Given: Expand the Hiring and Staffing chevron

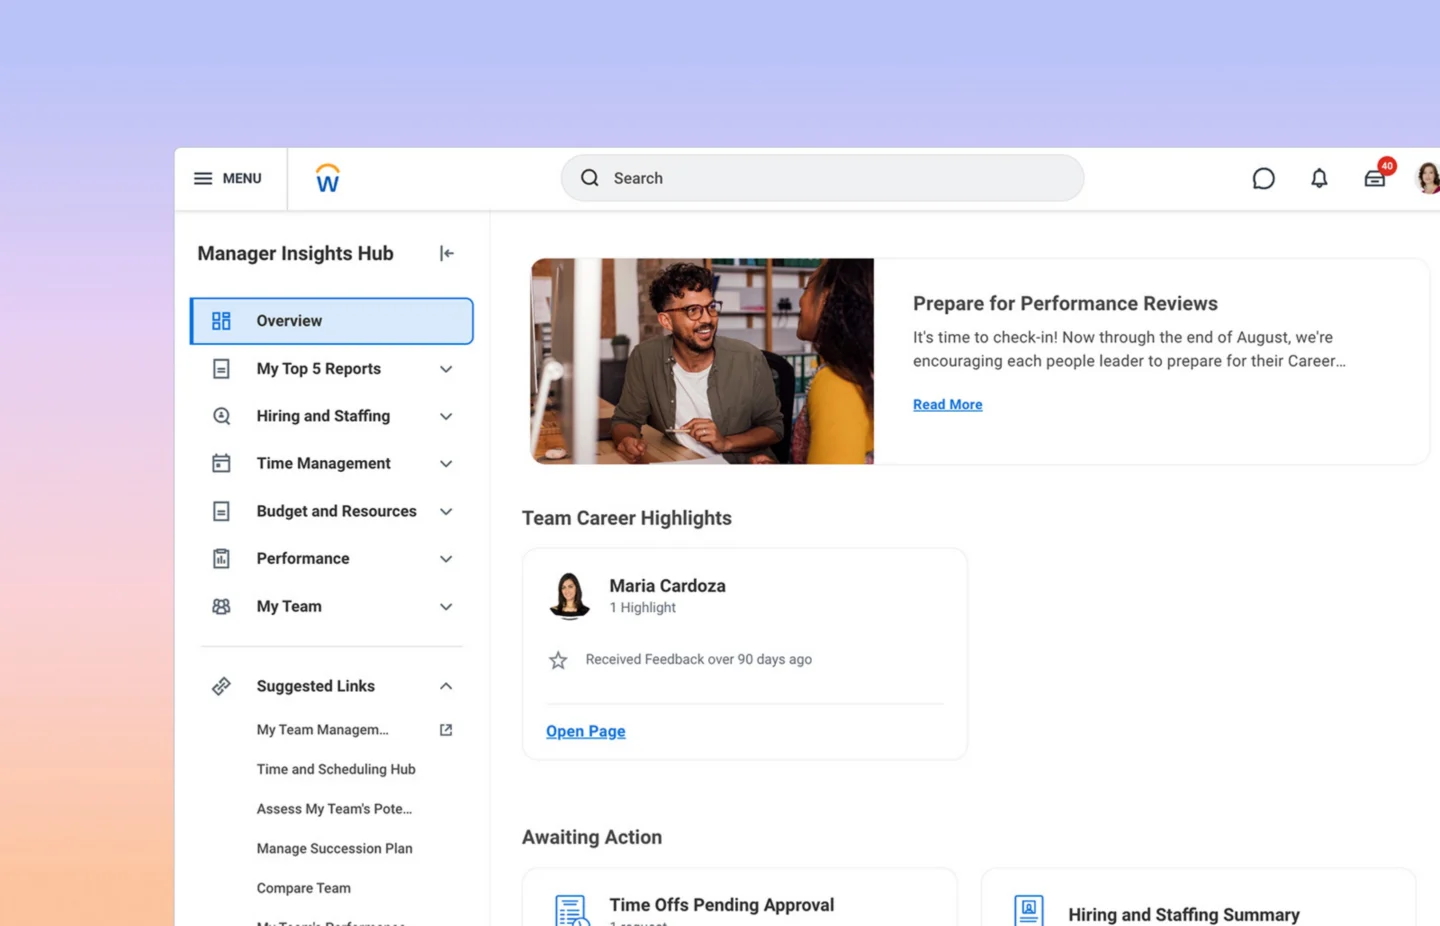Looking at the screenshot, I should pos(446,417).
